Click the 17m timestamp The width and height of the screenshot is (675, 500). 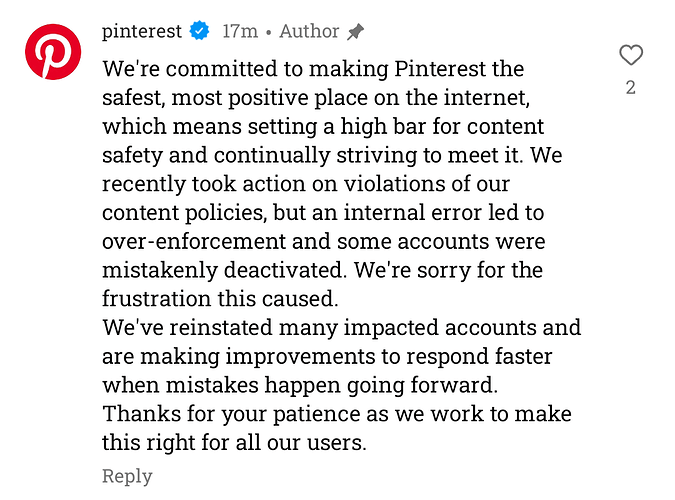pyautogui.click(x=240, y=31)
